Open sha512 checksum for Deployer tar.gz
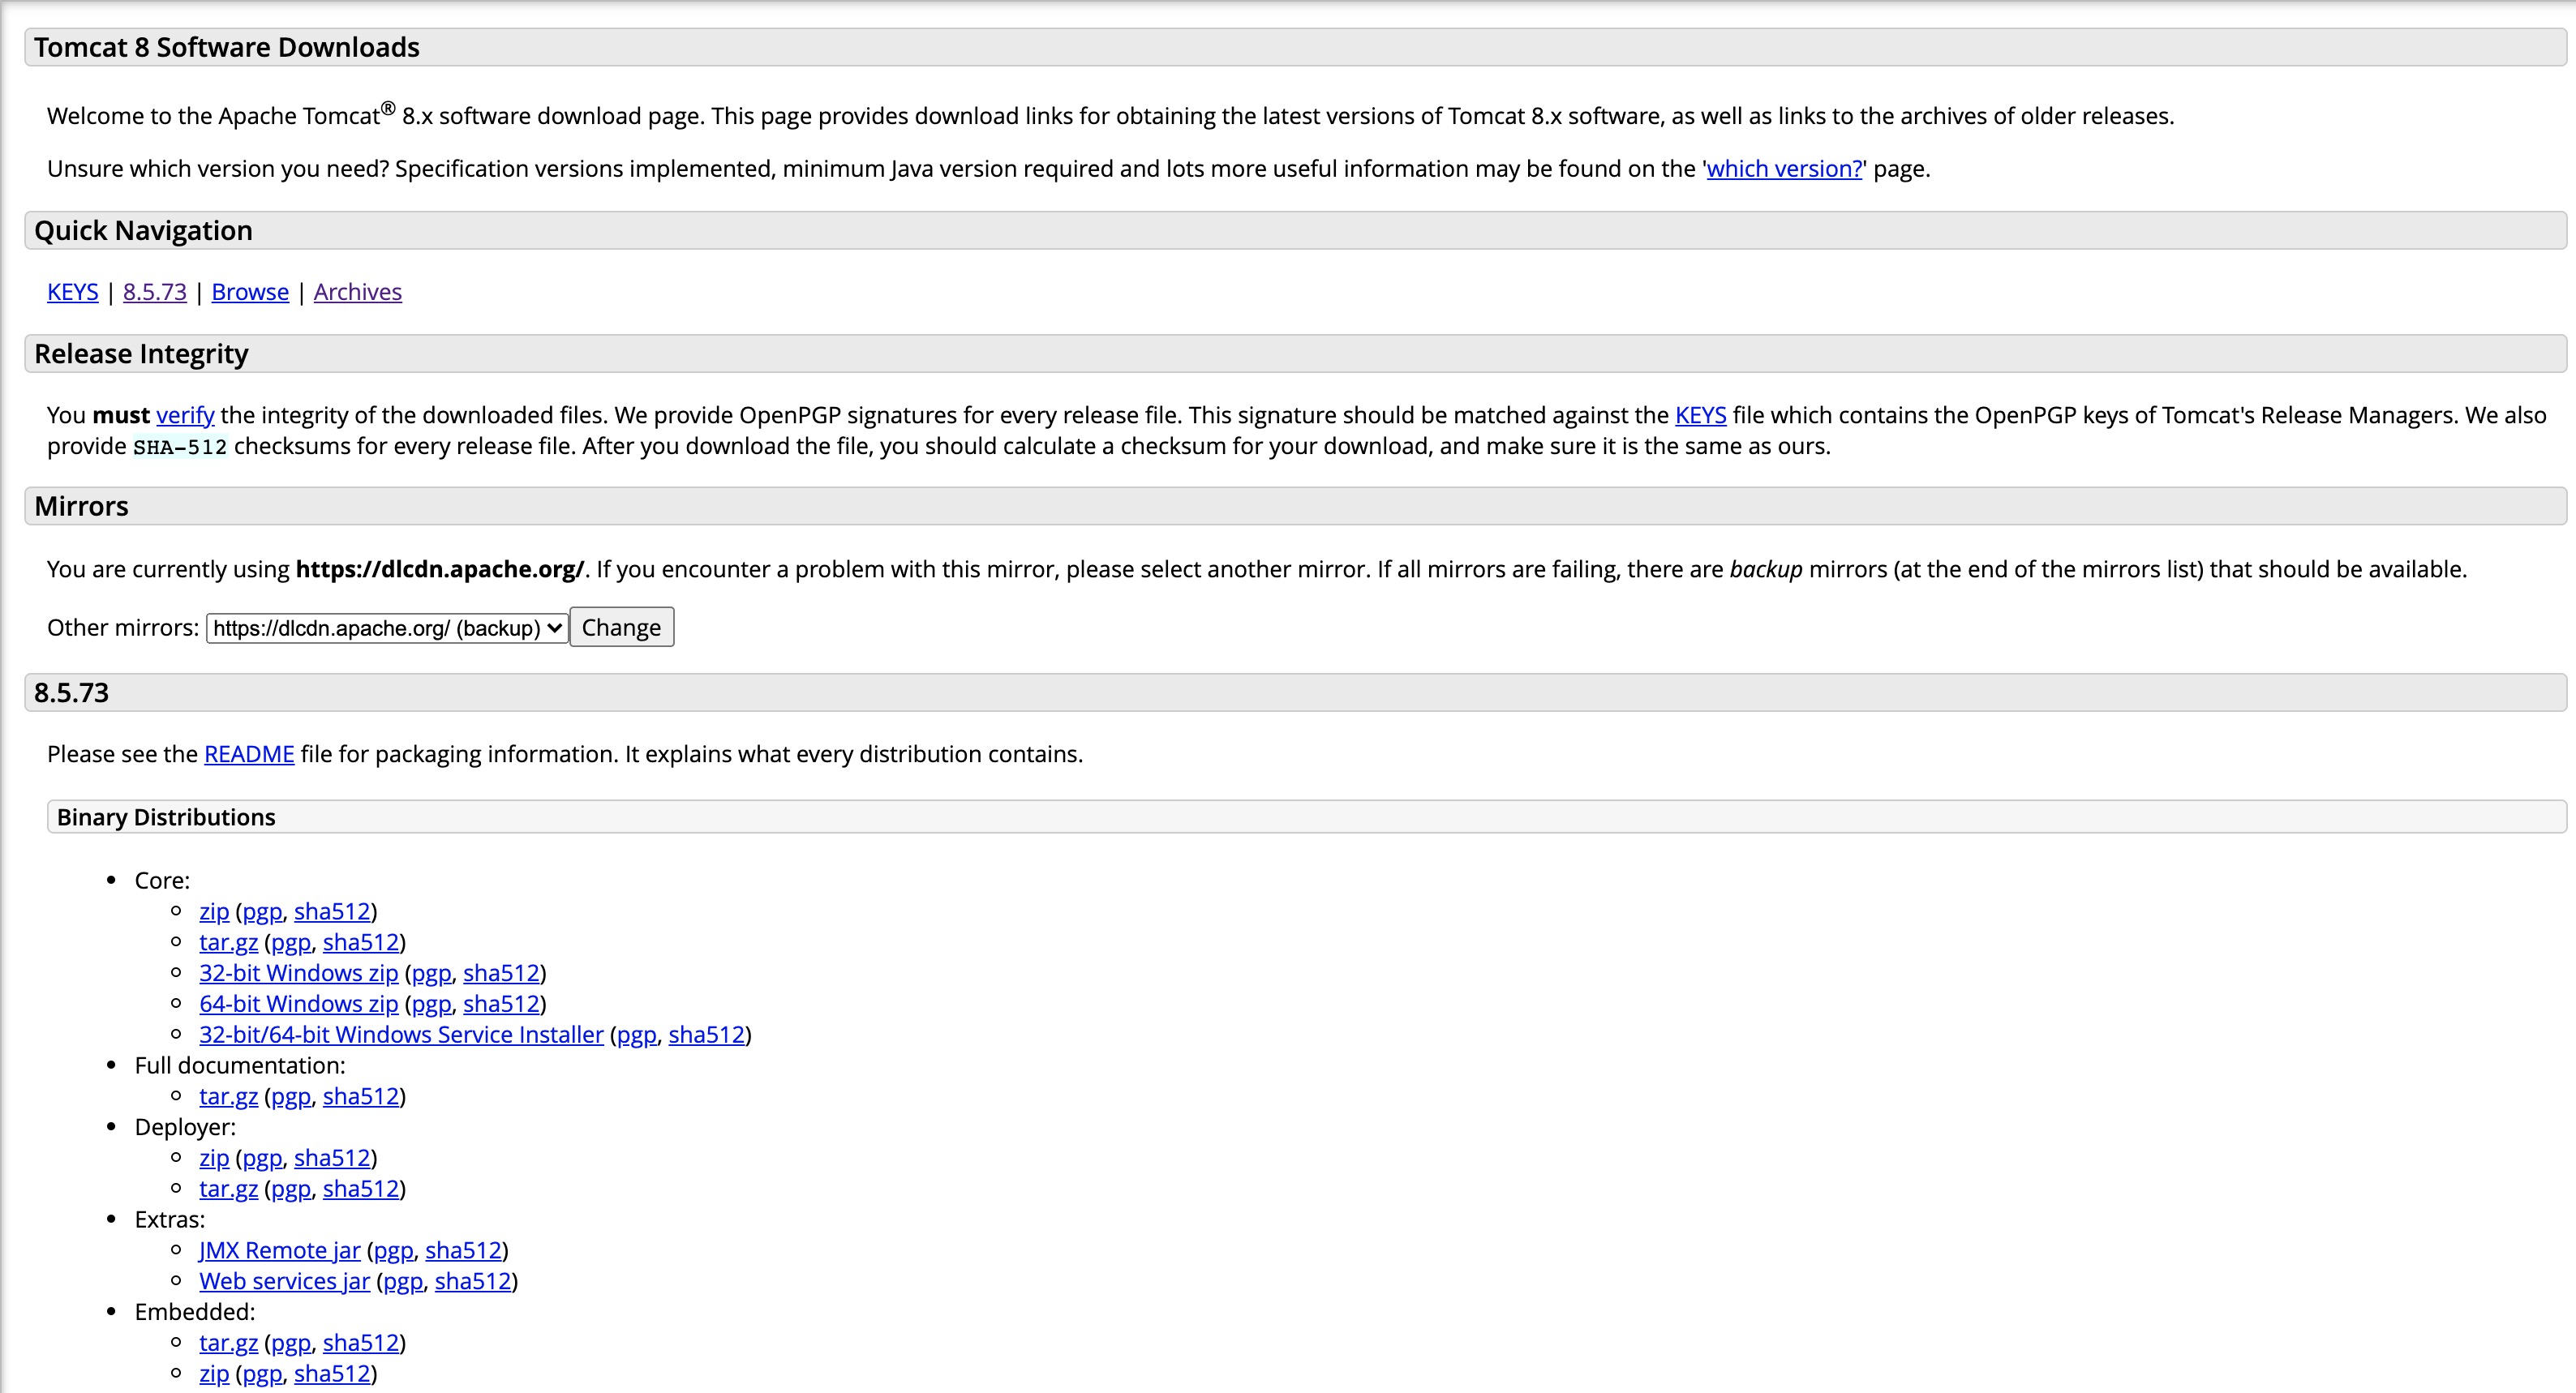Image resolution: width=2576 pixels, height=1393 pixels. pos(361,1189)
